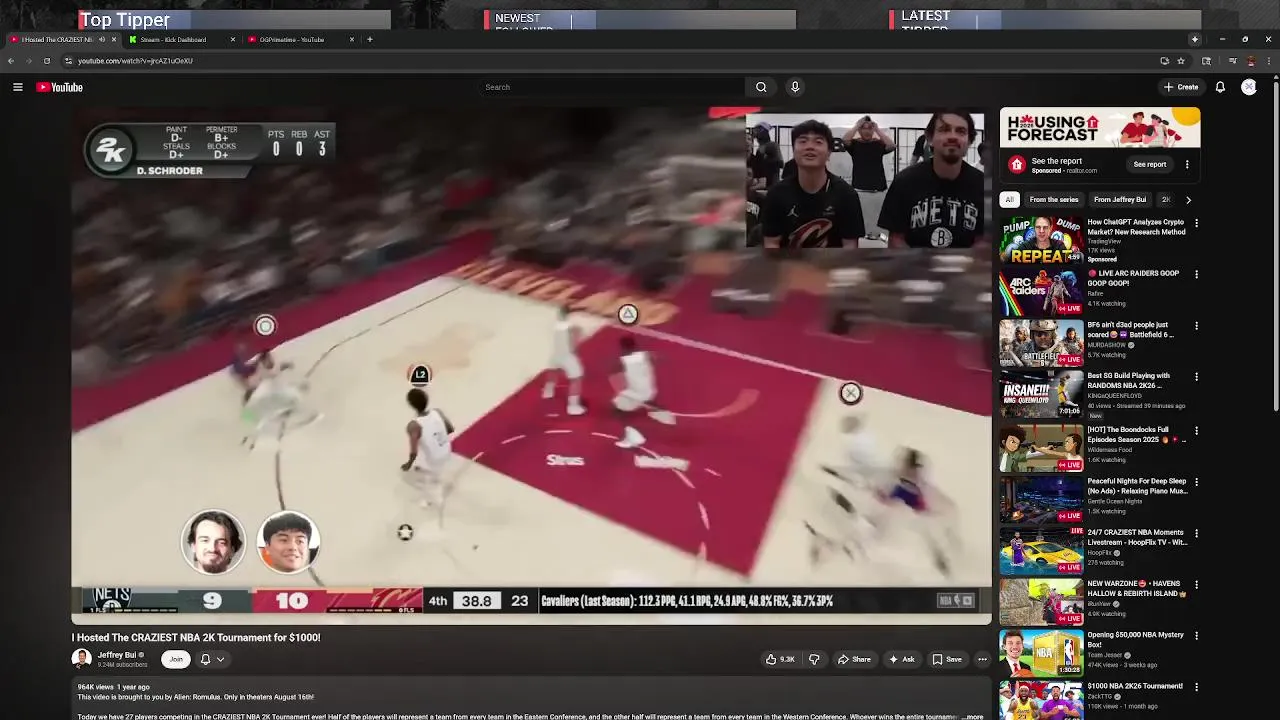This screenshot has width=1280, height=720.
Task: Open options for the Housing Forecast ad
Action: (x=1187, y=164)
